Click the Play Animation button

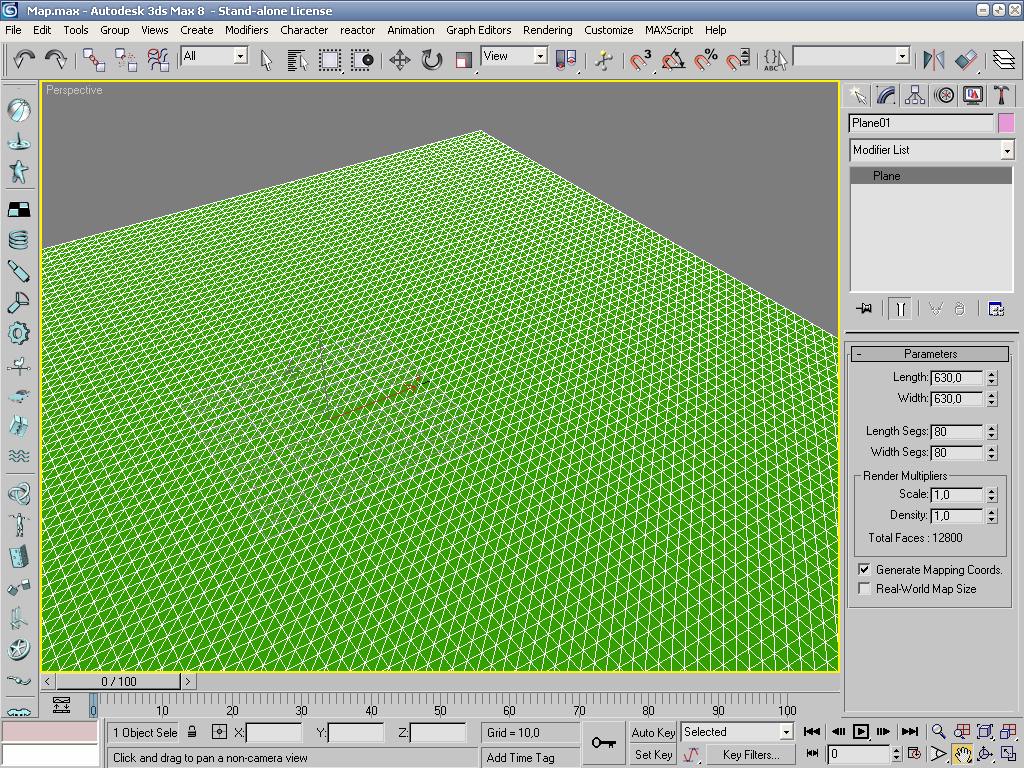tap(861, 731)
